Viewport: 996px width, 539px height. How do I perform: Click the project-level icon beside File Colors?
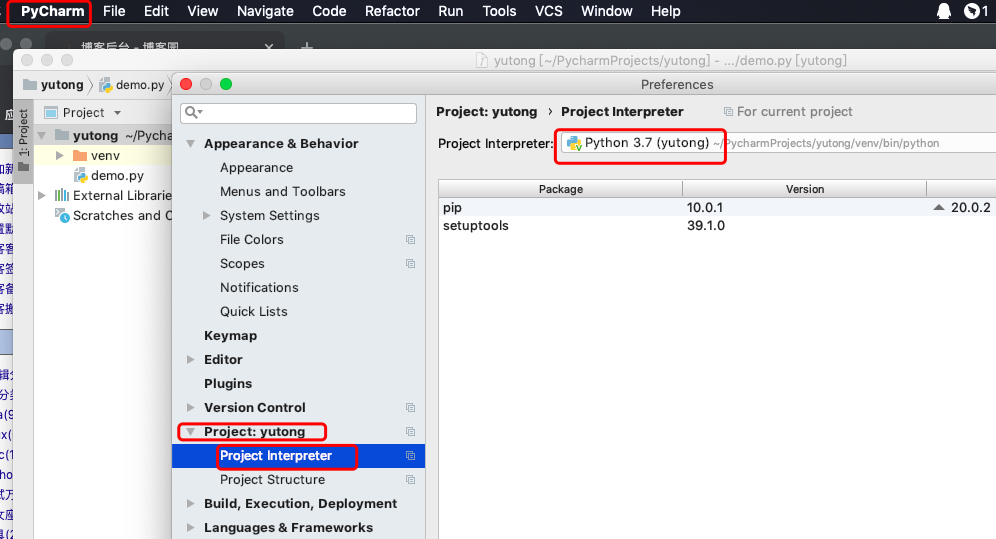[x=410, y=239]
